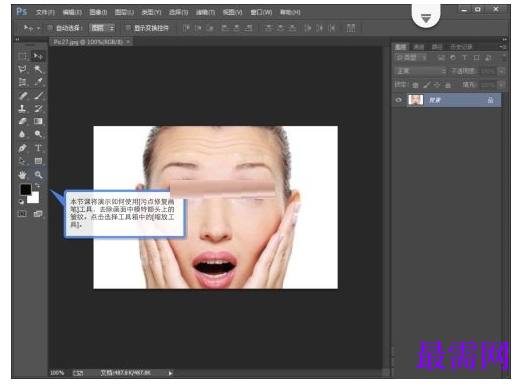Select the Brush tool

tap(38, 96)
